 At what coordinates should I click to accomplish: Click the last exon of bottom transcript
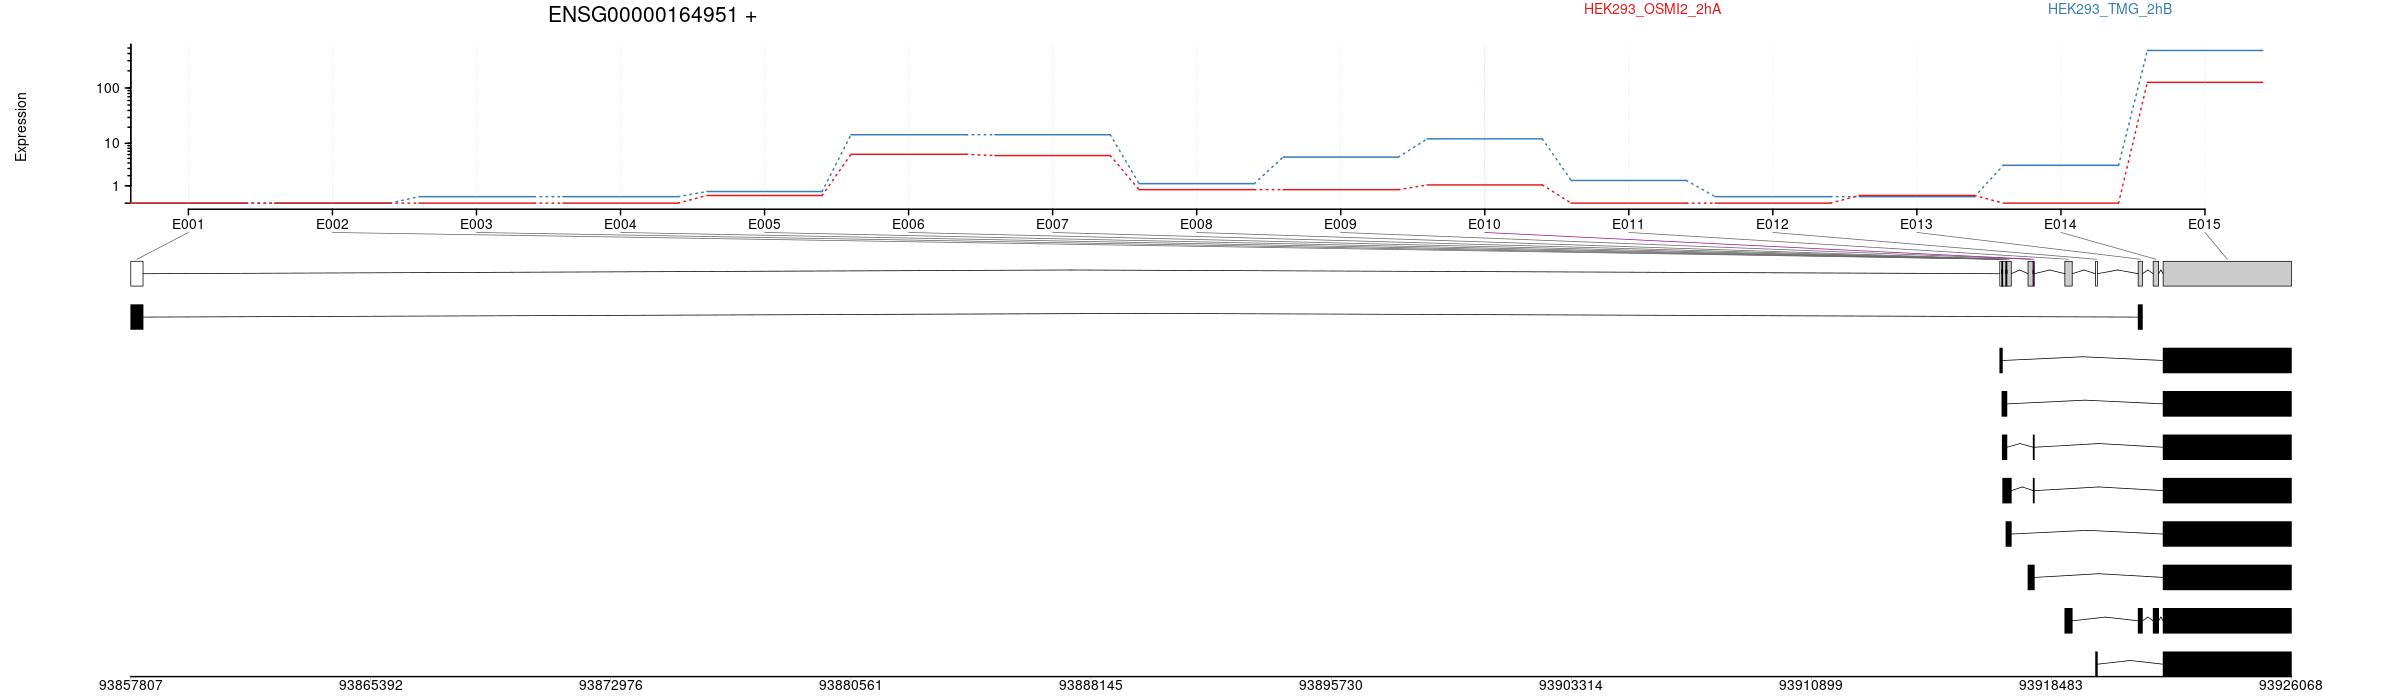2227,664
